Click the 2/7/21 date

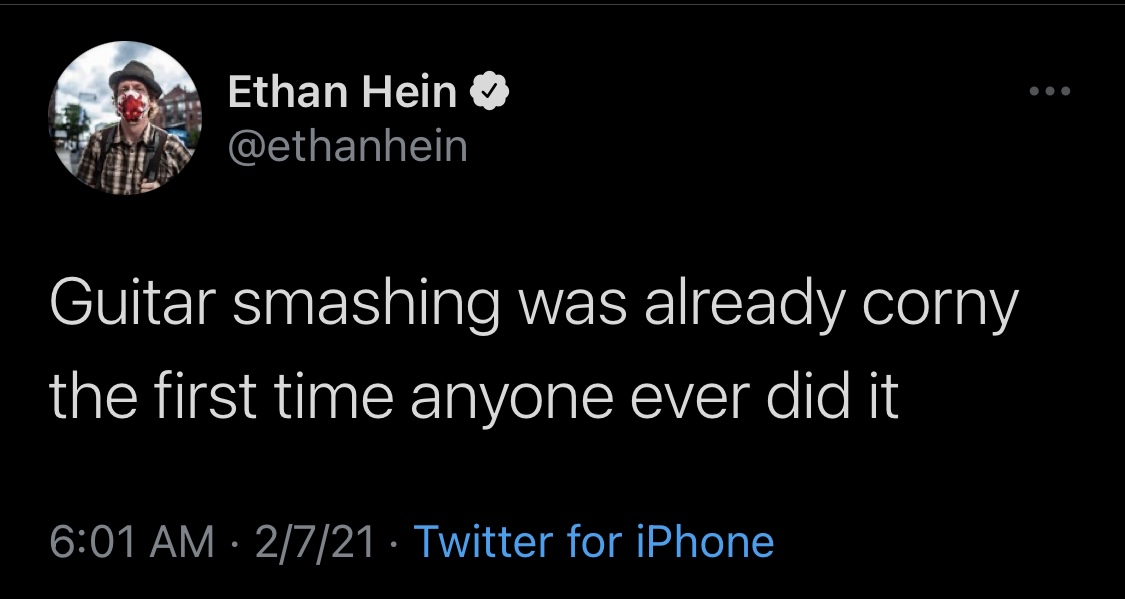click(314, 542)
